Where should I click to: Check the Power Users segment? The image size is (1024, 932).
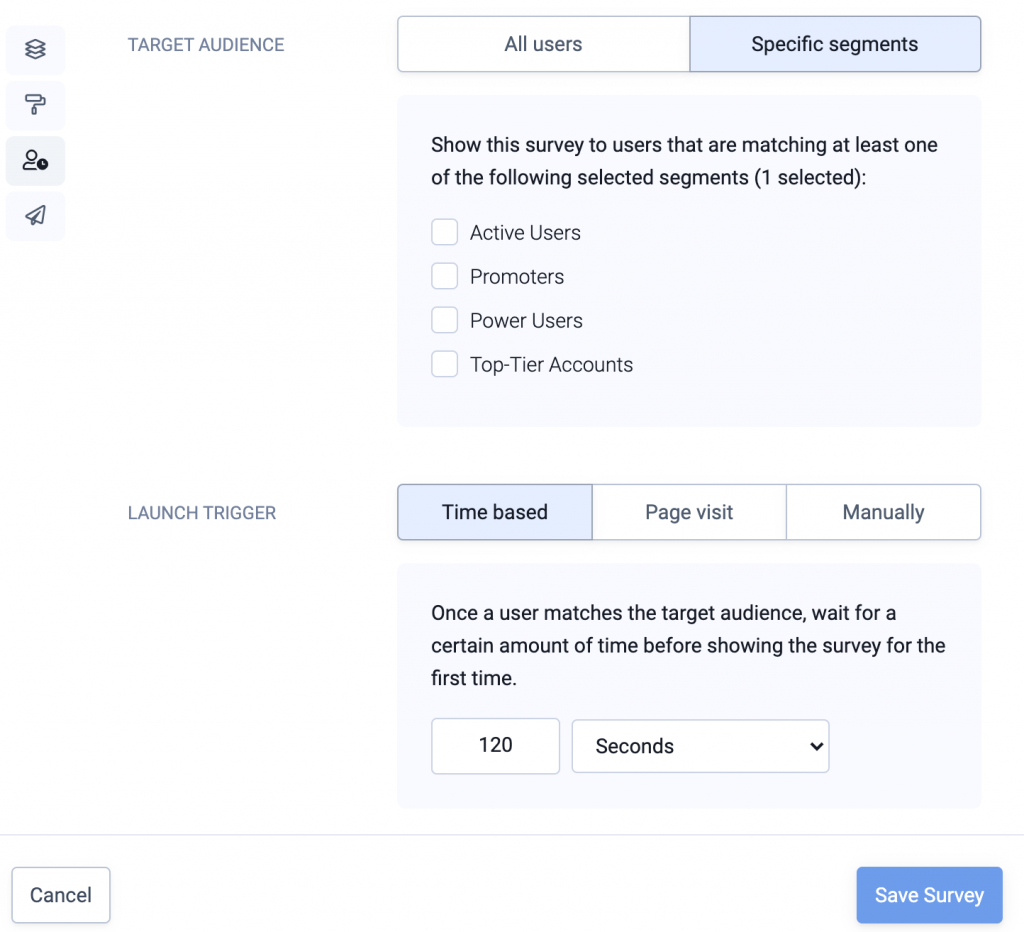pyautogui.click(x=444, y=320)
